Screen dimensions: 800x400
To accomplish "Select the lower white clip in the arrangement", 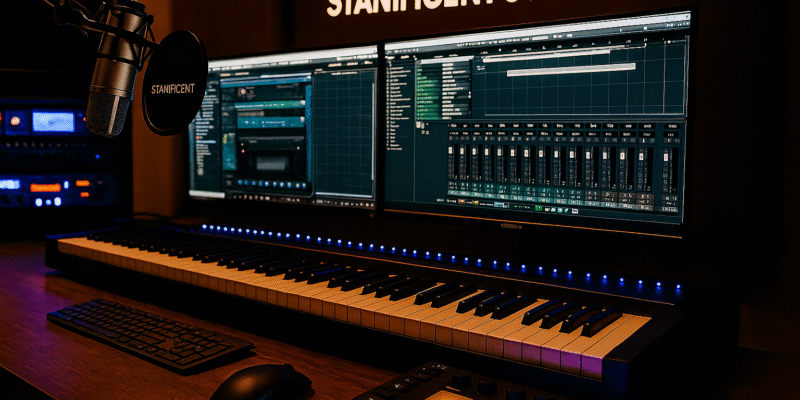I will pyautogui.click(x=571, y=69).
